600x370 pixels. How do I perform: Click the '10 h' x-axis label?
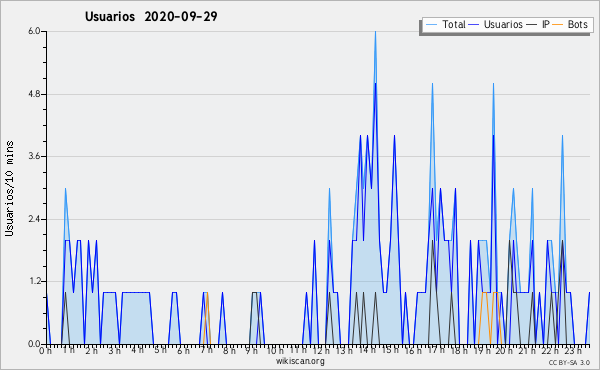(x=275, y=350)
